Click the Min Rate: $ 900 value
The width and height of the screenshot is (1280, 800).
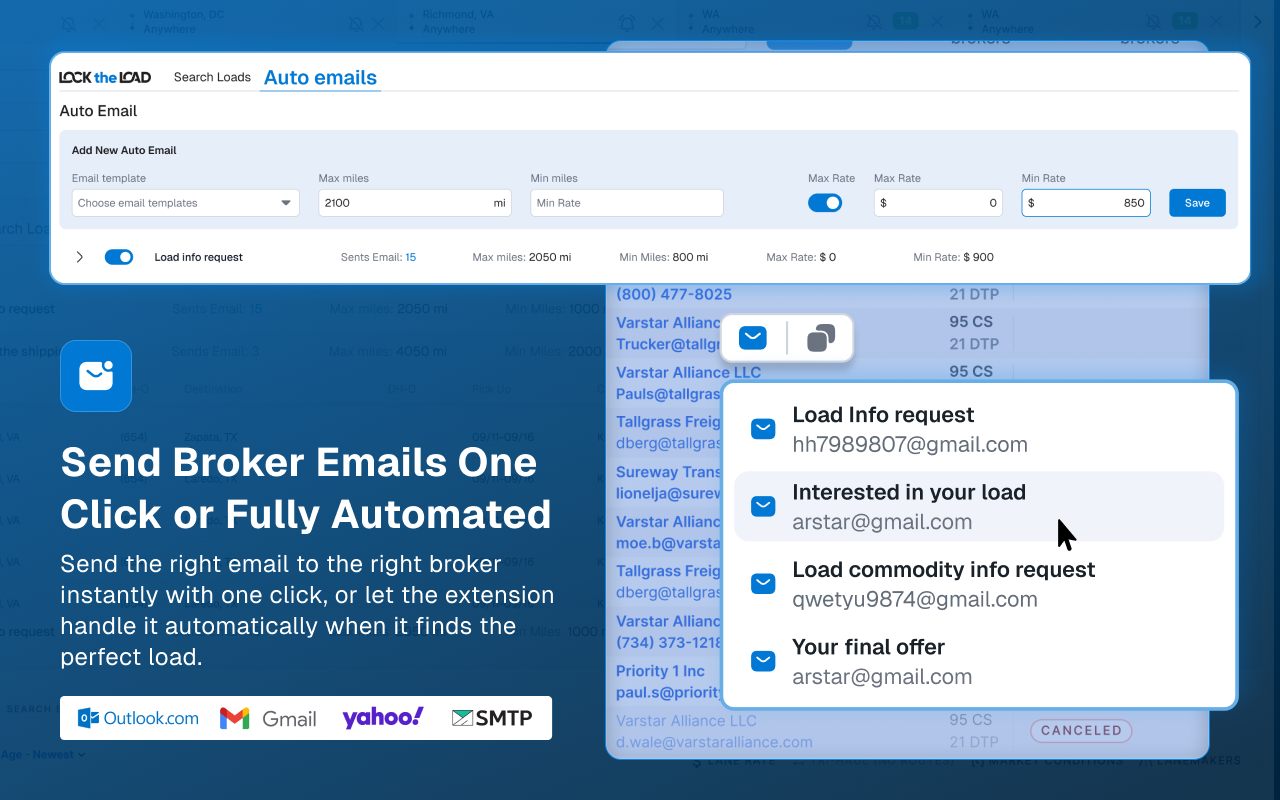(x=954, y=257)
